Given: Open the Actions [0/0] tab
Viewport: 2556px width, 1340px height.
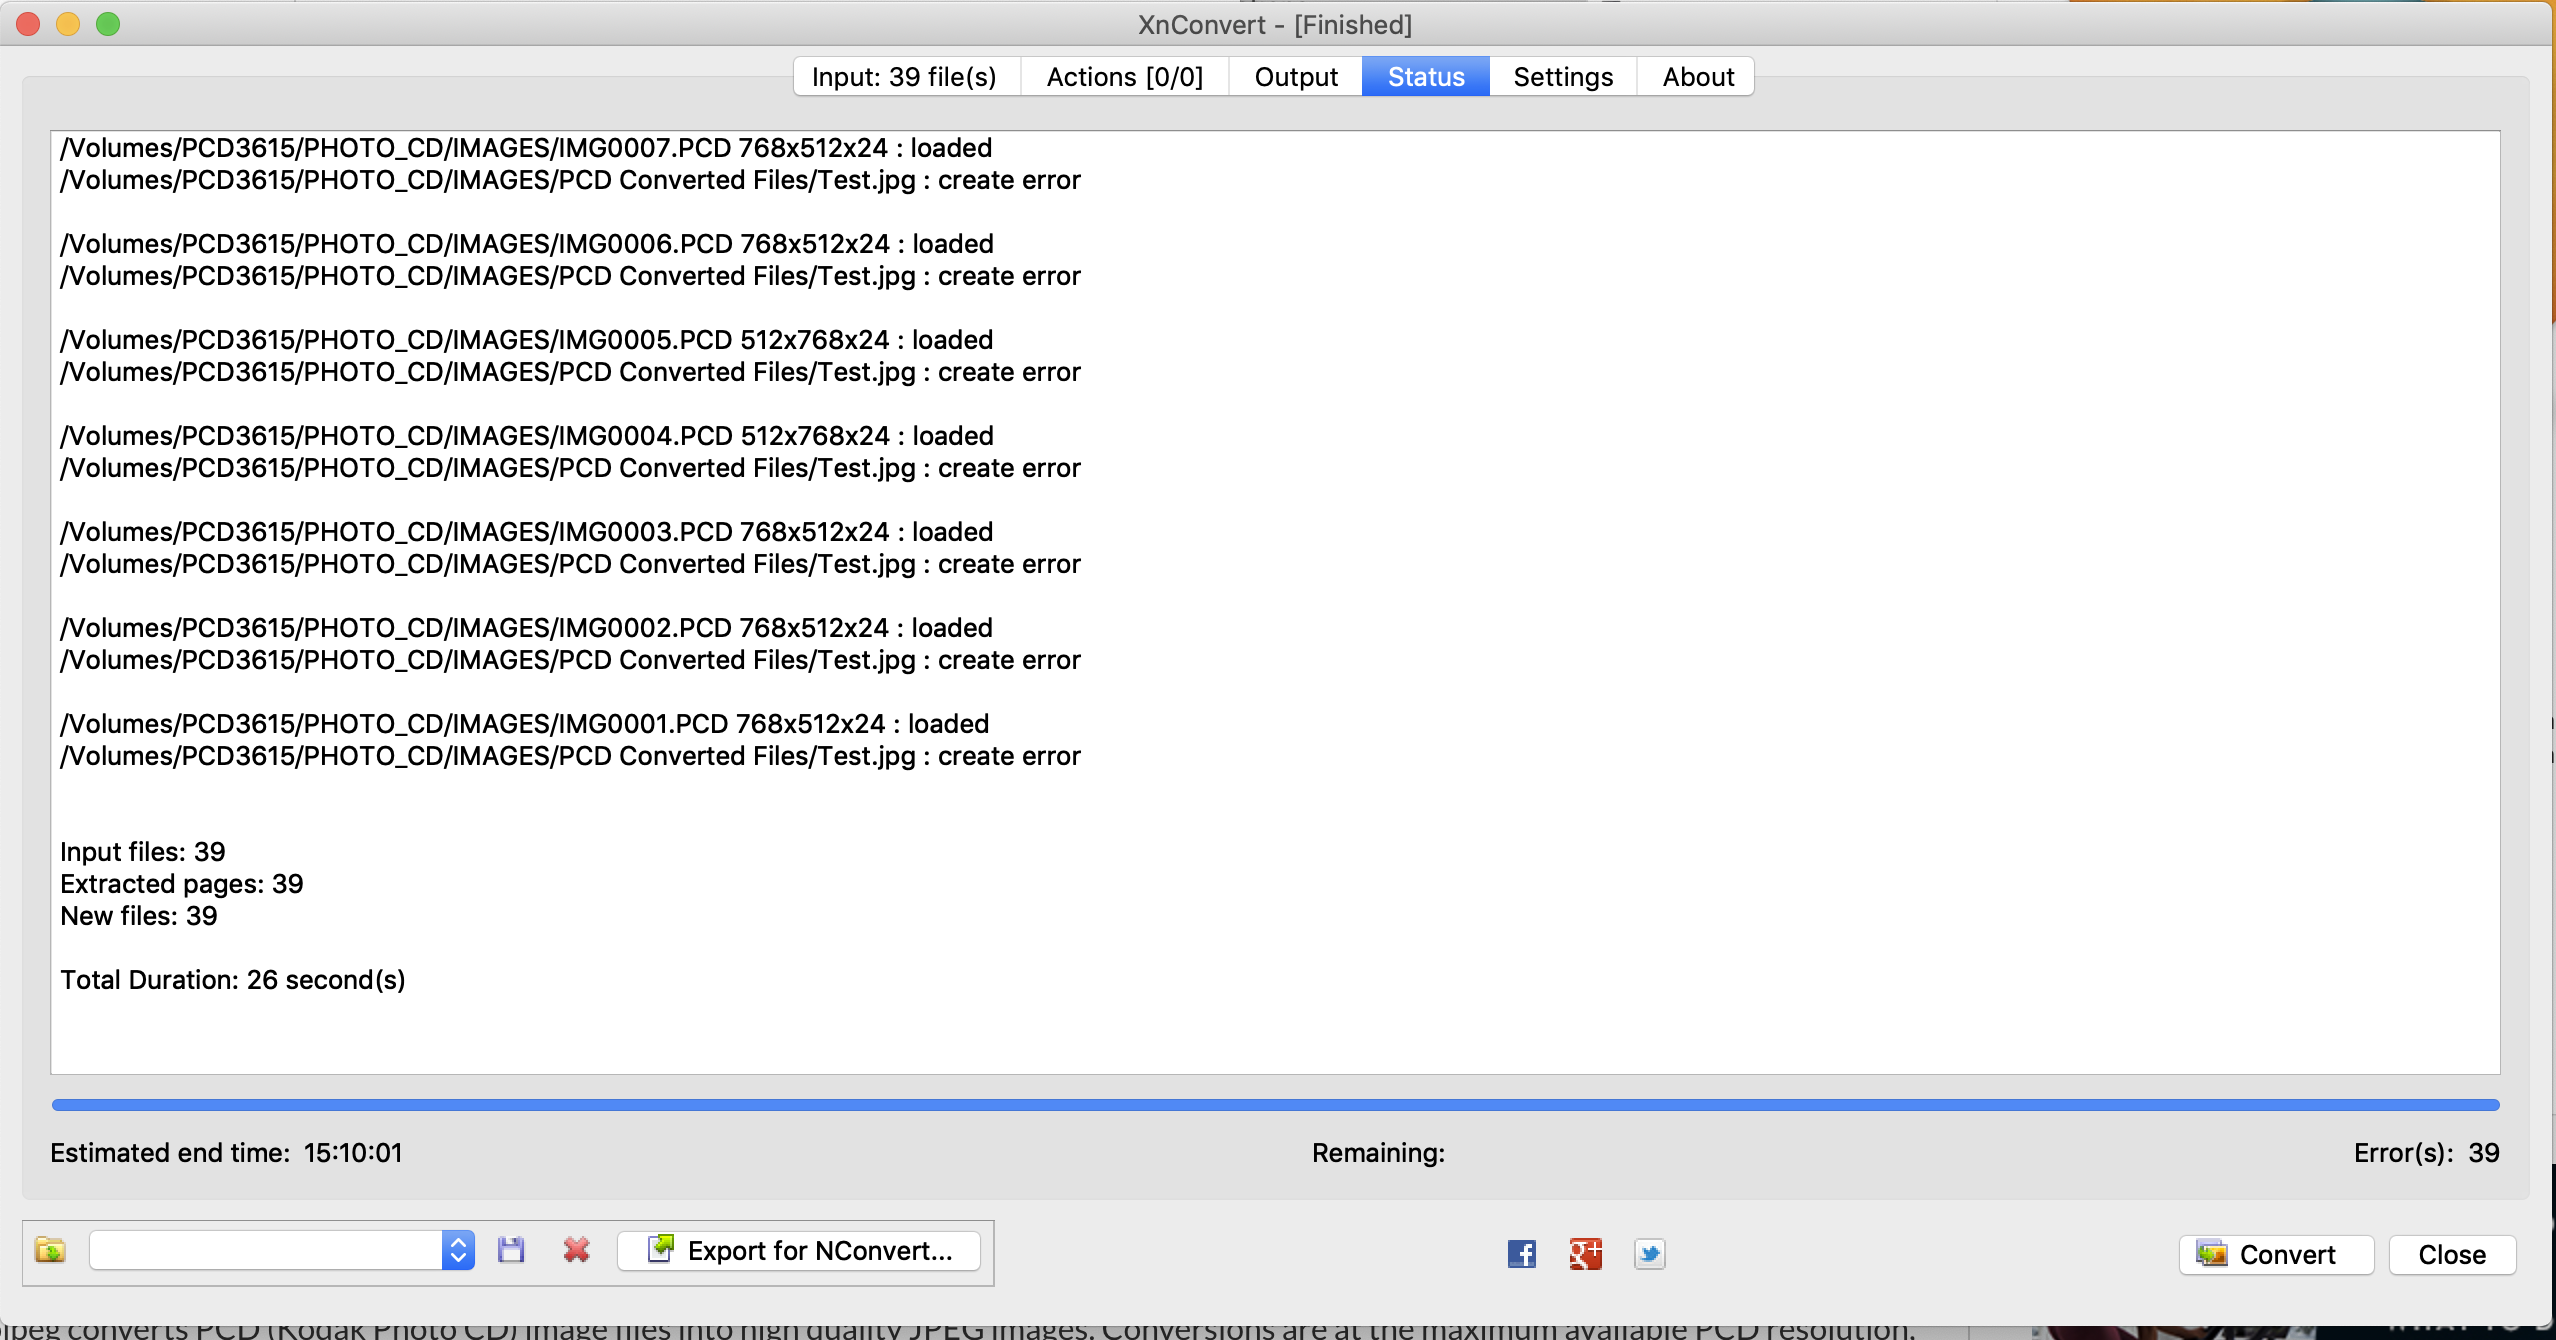Looking at the screenshot, I should (x=1124, y=77).
